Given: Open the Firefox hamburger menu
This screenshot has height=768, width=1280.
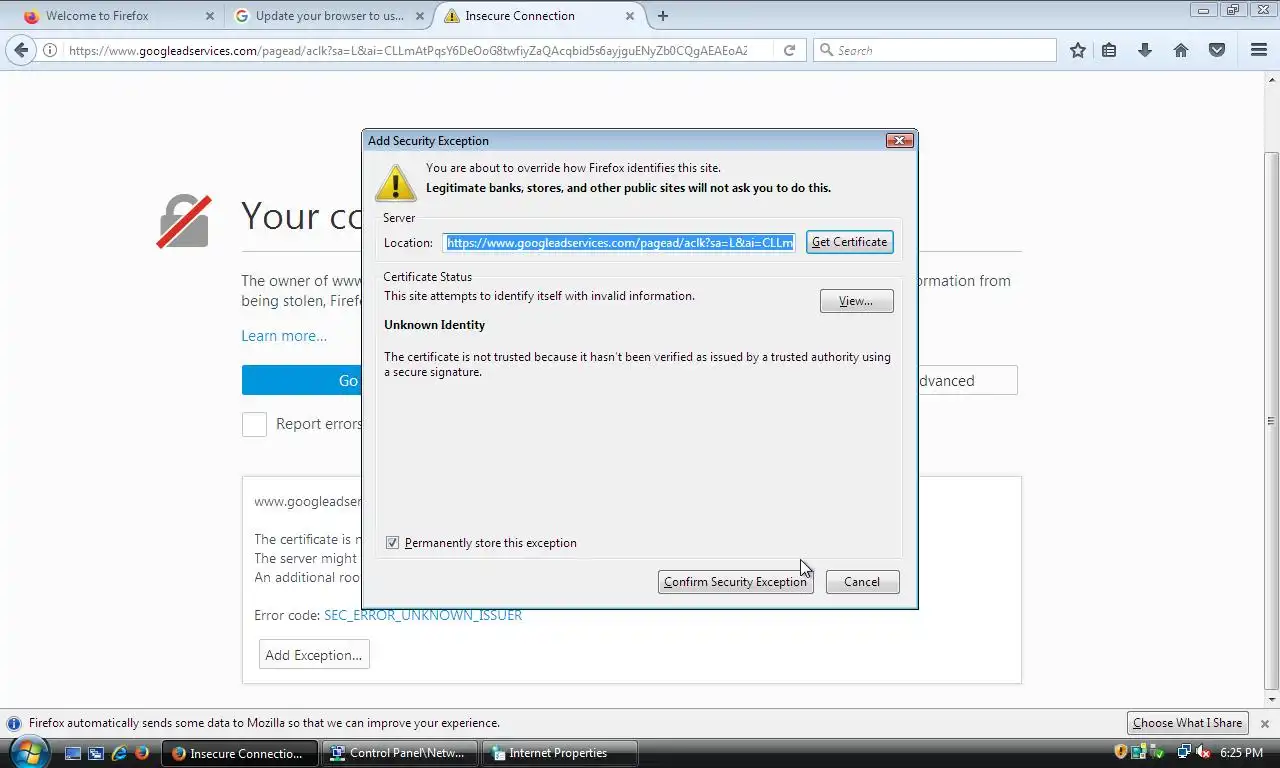Looking at the screenshot, I should (1259, 50).
